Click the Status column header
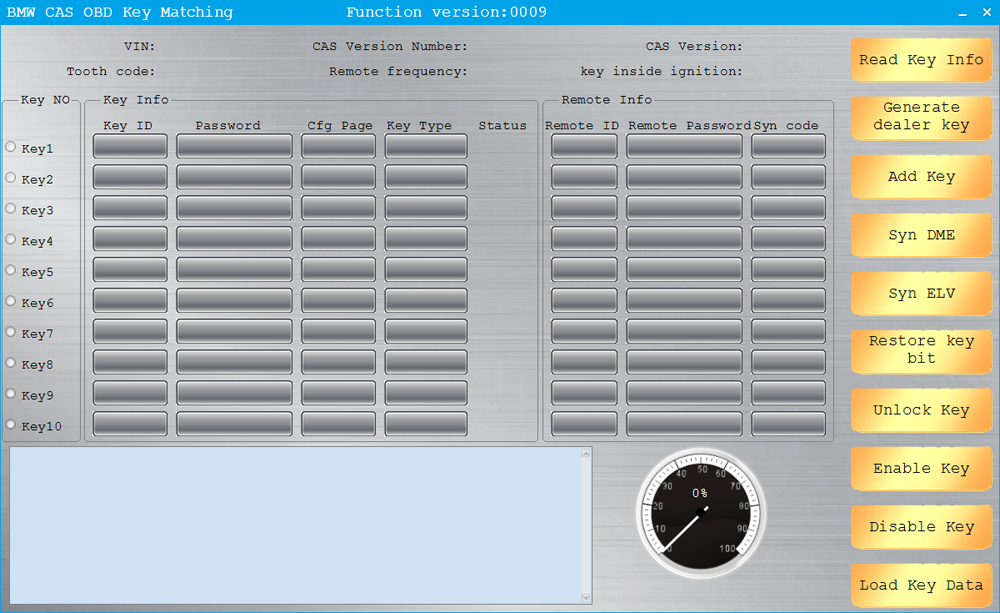The height and width of the screenshot is (613, 1000). pos(503,126)
